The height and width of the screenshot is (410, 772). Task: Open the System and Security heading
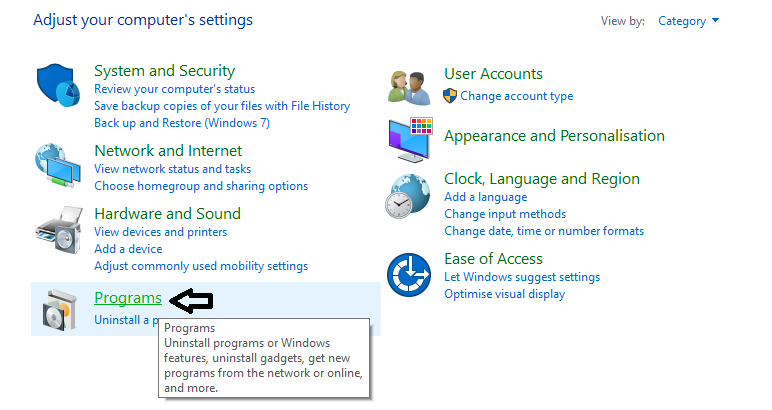click(x=164, y=71)
